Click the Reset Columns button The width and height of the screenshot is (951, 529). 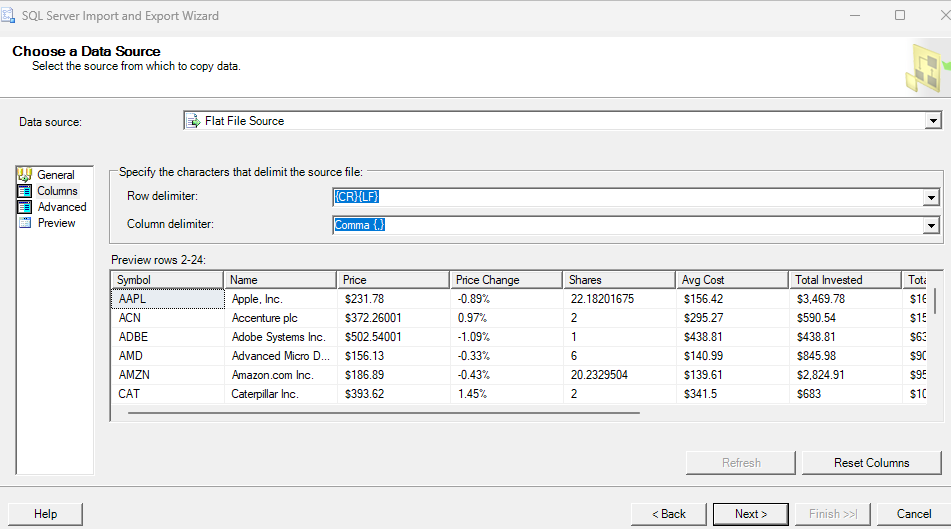point(872,463)
